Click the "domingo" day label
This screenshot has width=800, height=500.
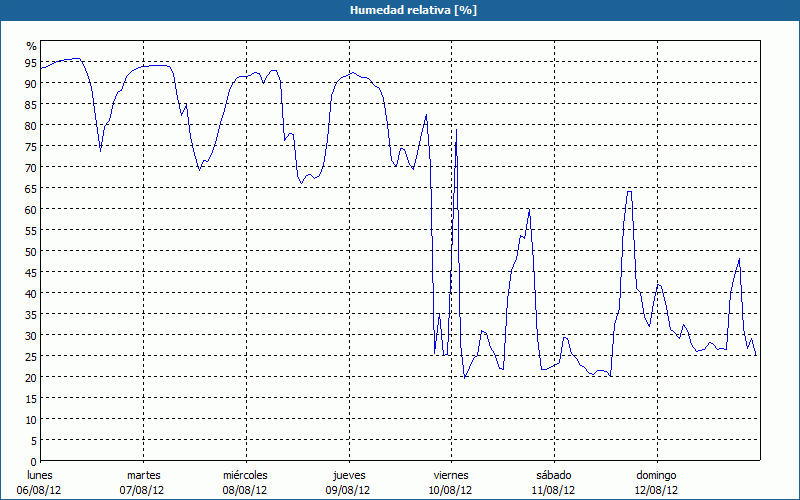[656, 475]
